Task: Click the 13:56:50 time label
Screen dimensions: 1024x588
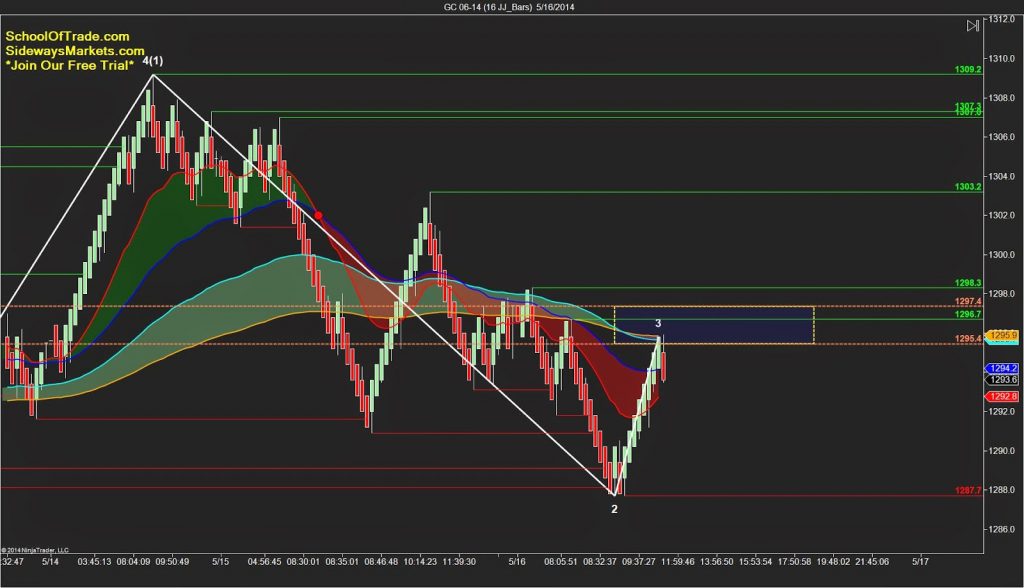Action: click(x=716, y=561)
